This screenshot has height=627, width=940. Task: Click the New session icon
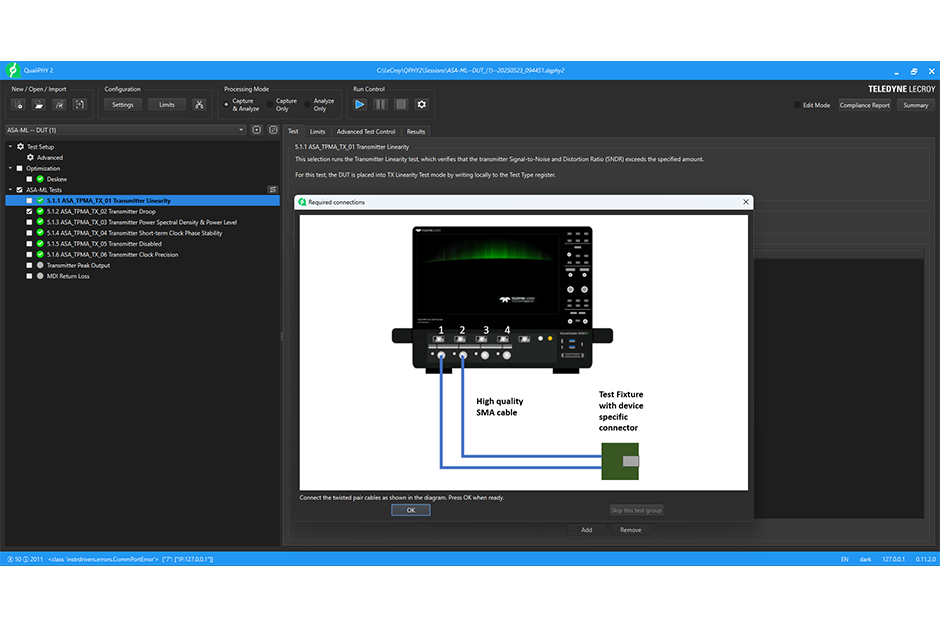[x=18, y=104]
